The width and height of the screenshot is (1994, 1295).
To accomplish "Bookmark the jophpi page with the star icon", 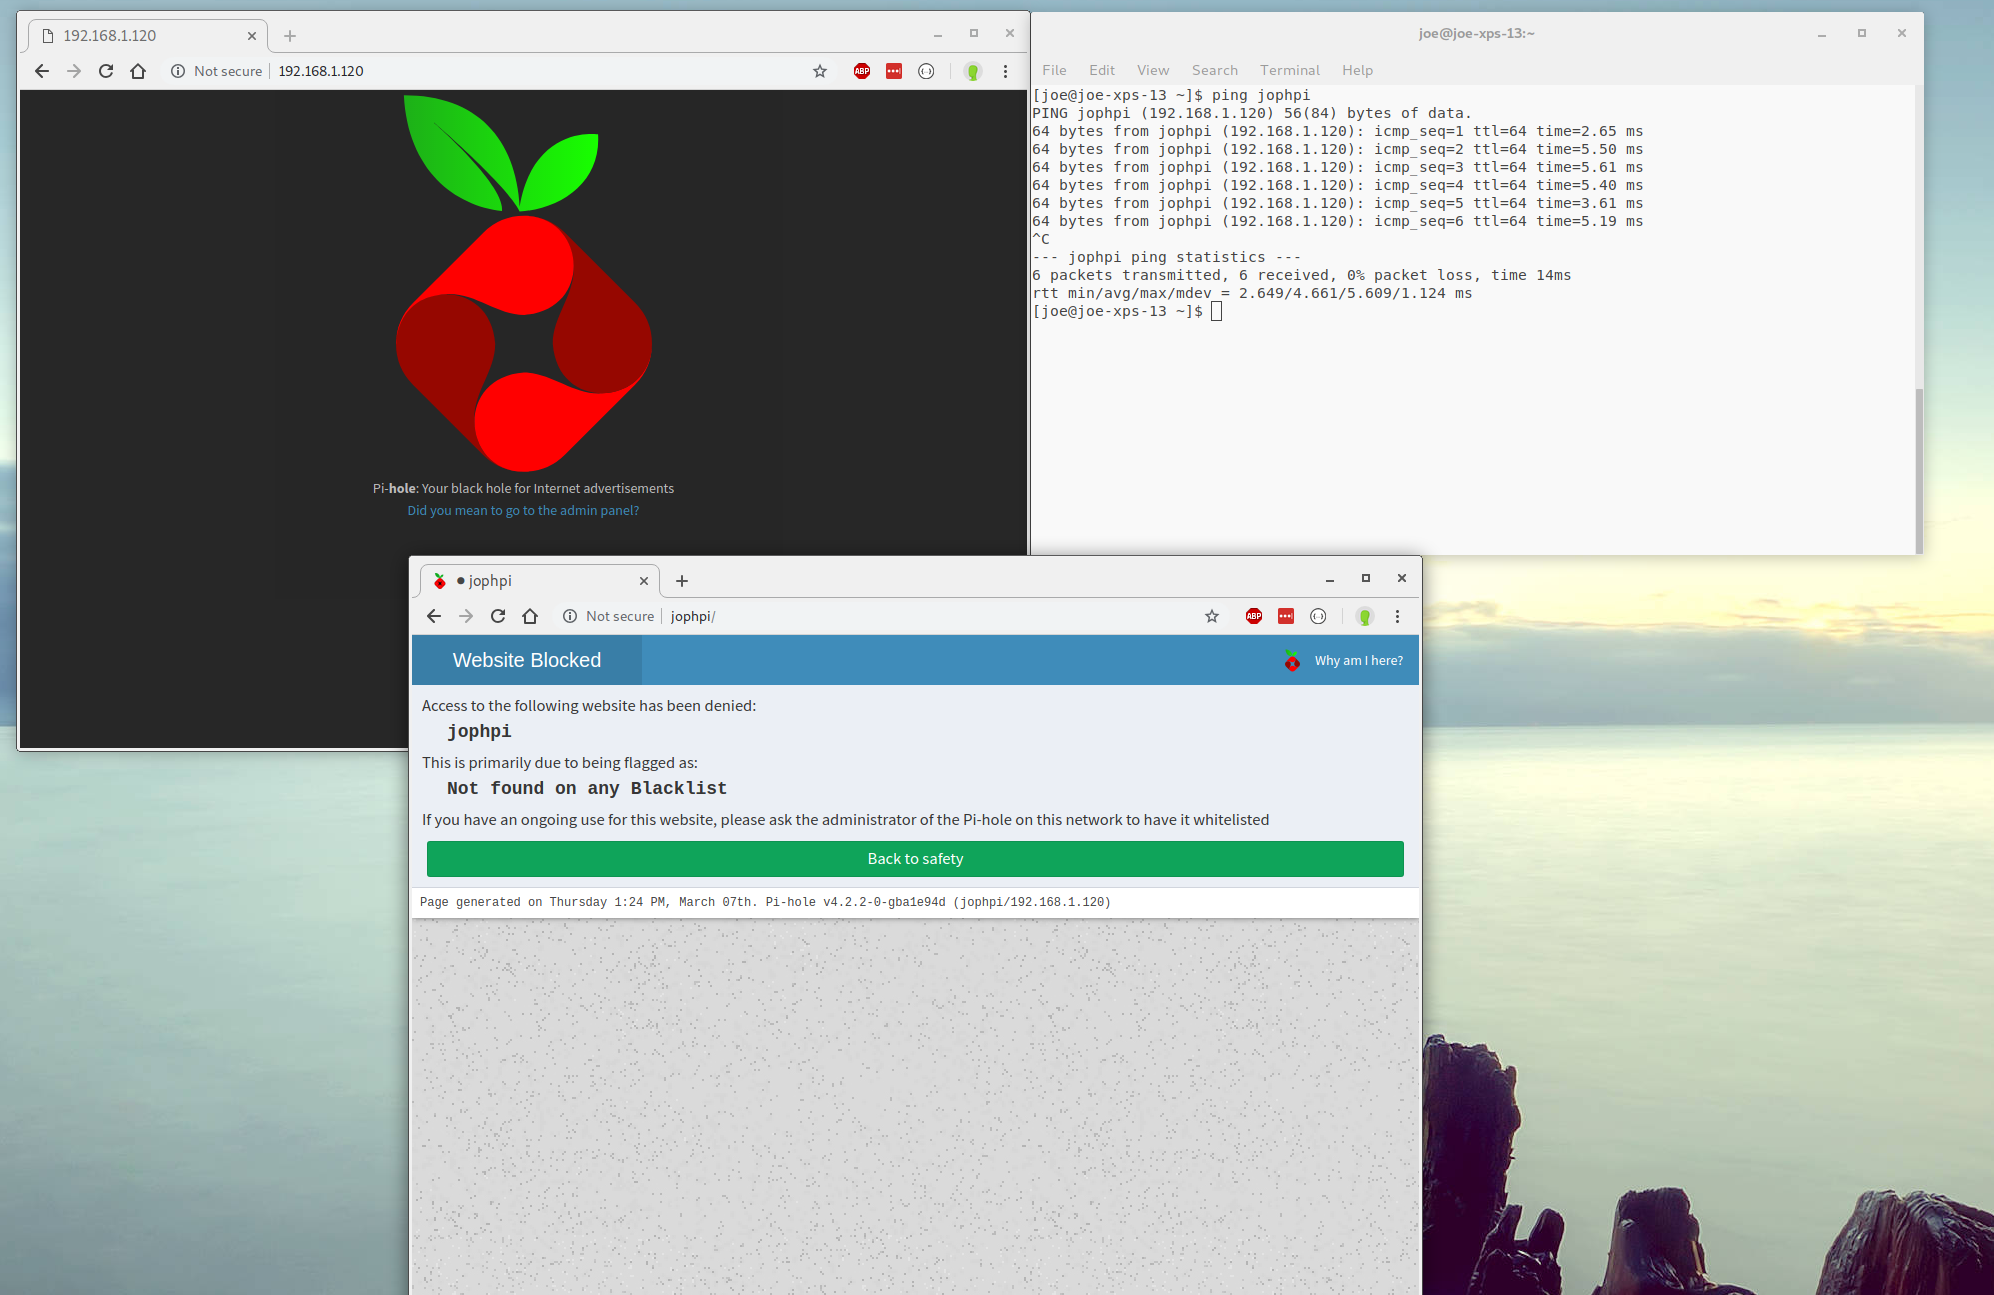I will pos(1211,616).
